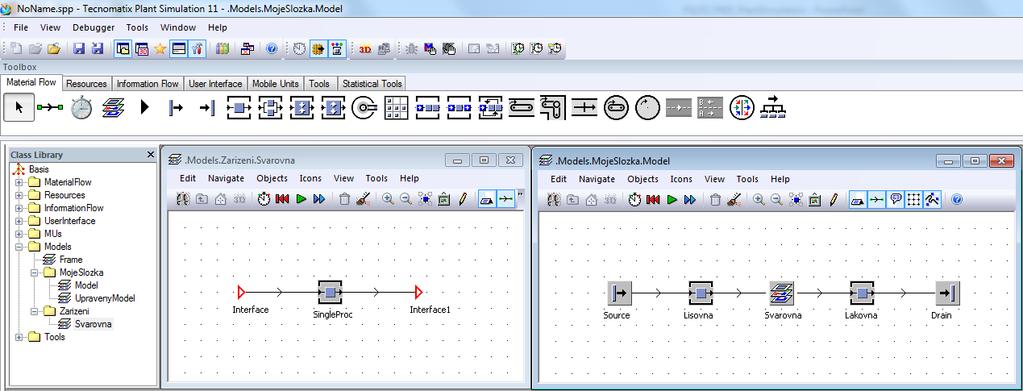Zoom out in the MojeSlozka.Model window
Image resolution: width=1023 pixels, height=391 pixels.
pos(776,200)
